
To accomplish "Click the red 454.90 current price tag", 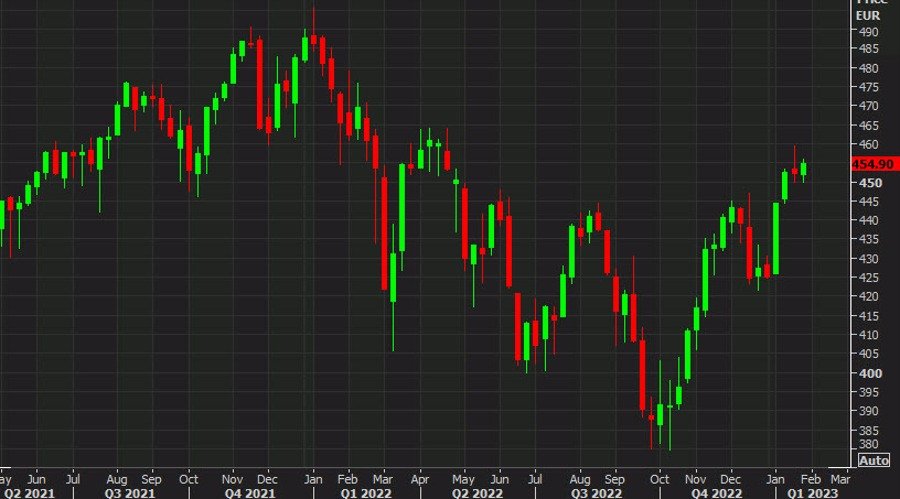I will point(873,165).
